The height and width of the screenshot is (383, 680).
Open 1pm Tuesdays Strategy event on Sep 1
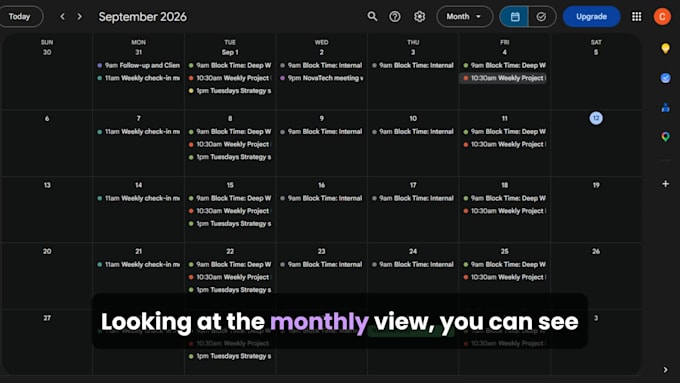(230, 91)
